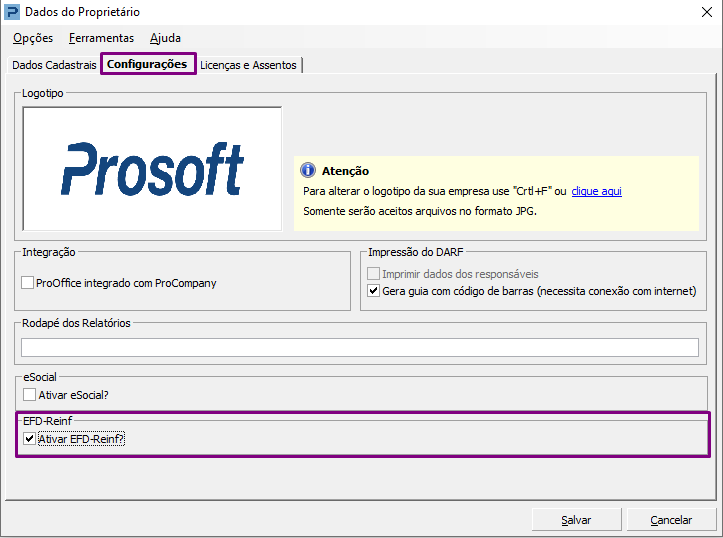Open the Opções menu
Viewport: 723px width, 538px height.
click(33, 38)
